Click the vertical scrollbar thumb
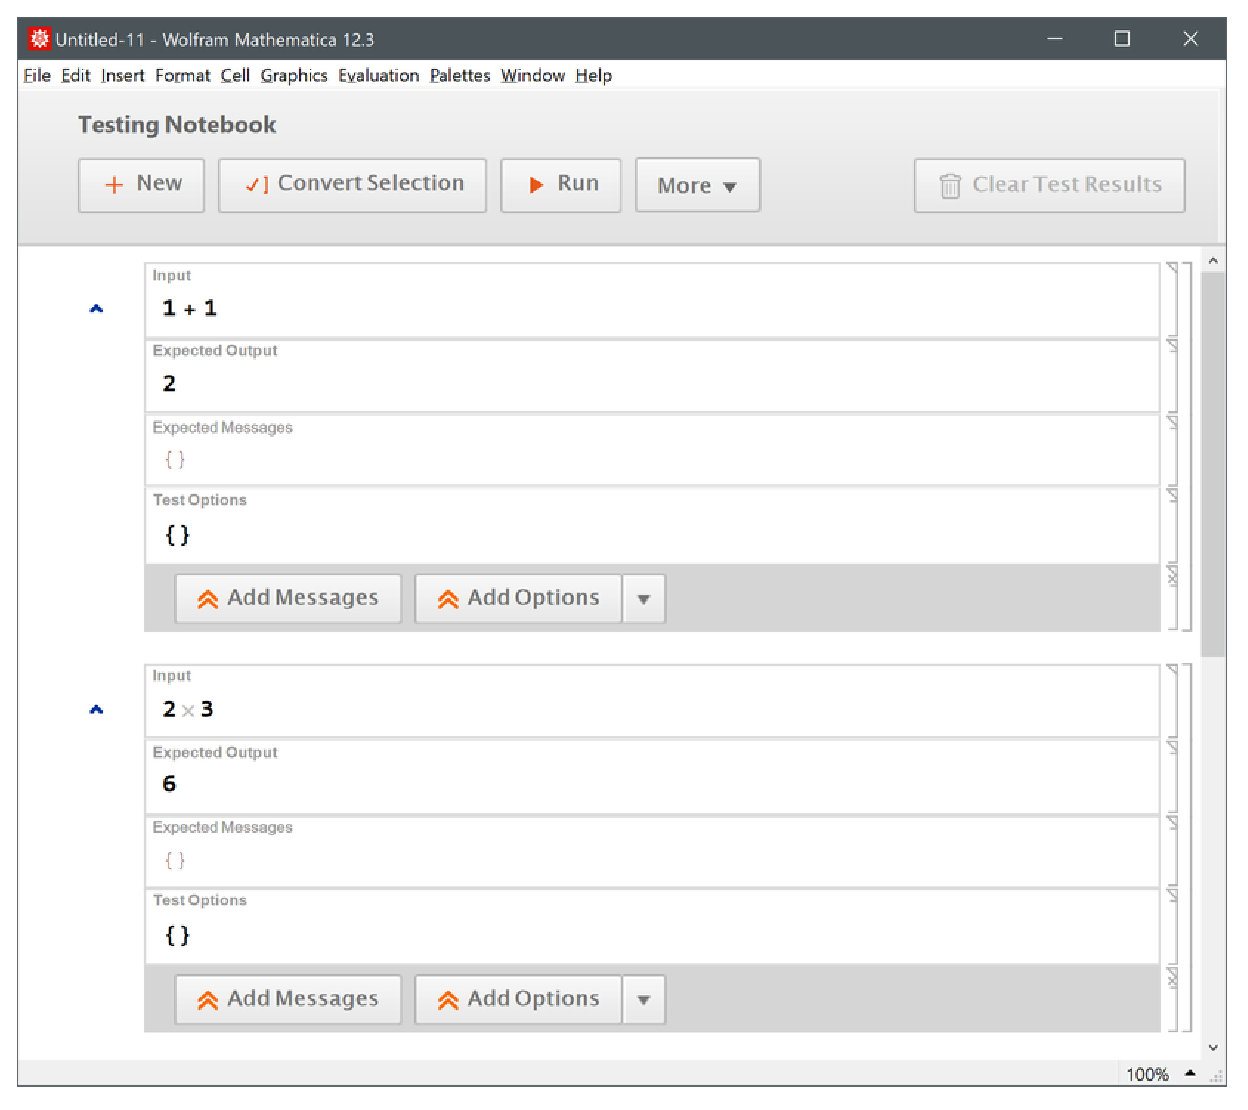The height and width of the screenshot is (1110, 1248). [x=1212, y=460]
